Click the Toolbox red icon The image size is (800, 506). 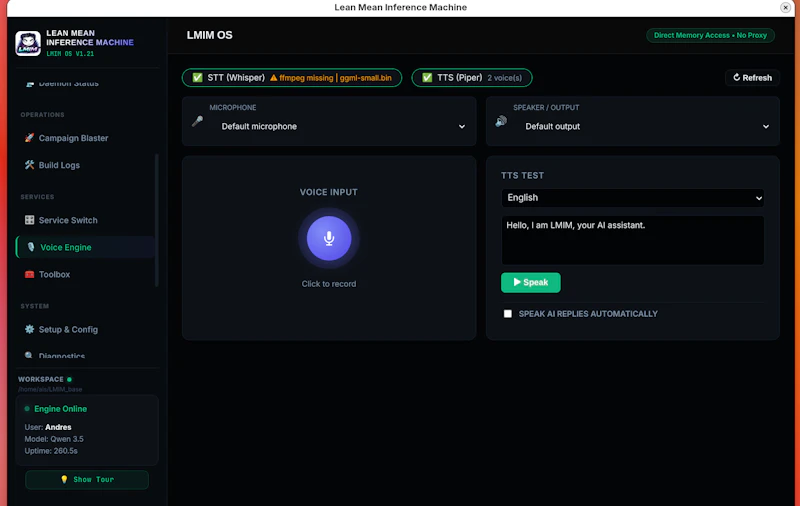pos(30,274)
